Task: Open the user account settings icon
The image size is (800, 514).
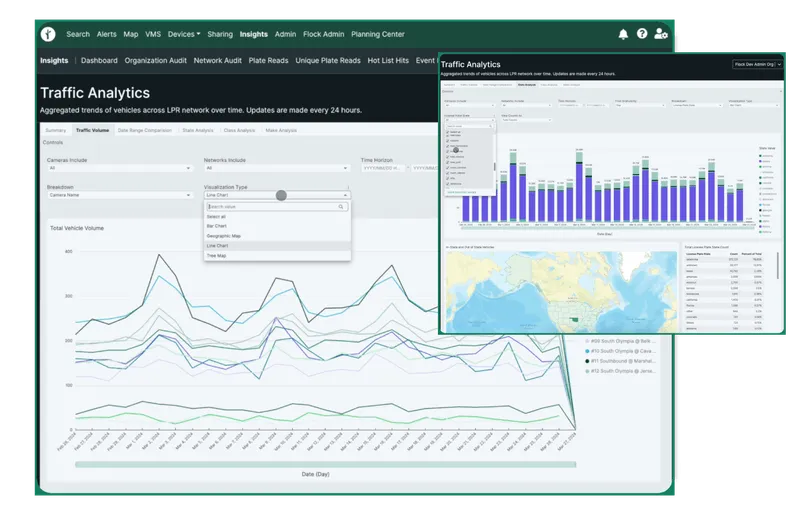Action: (x=661, y=34)
